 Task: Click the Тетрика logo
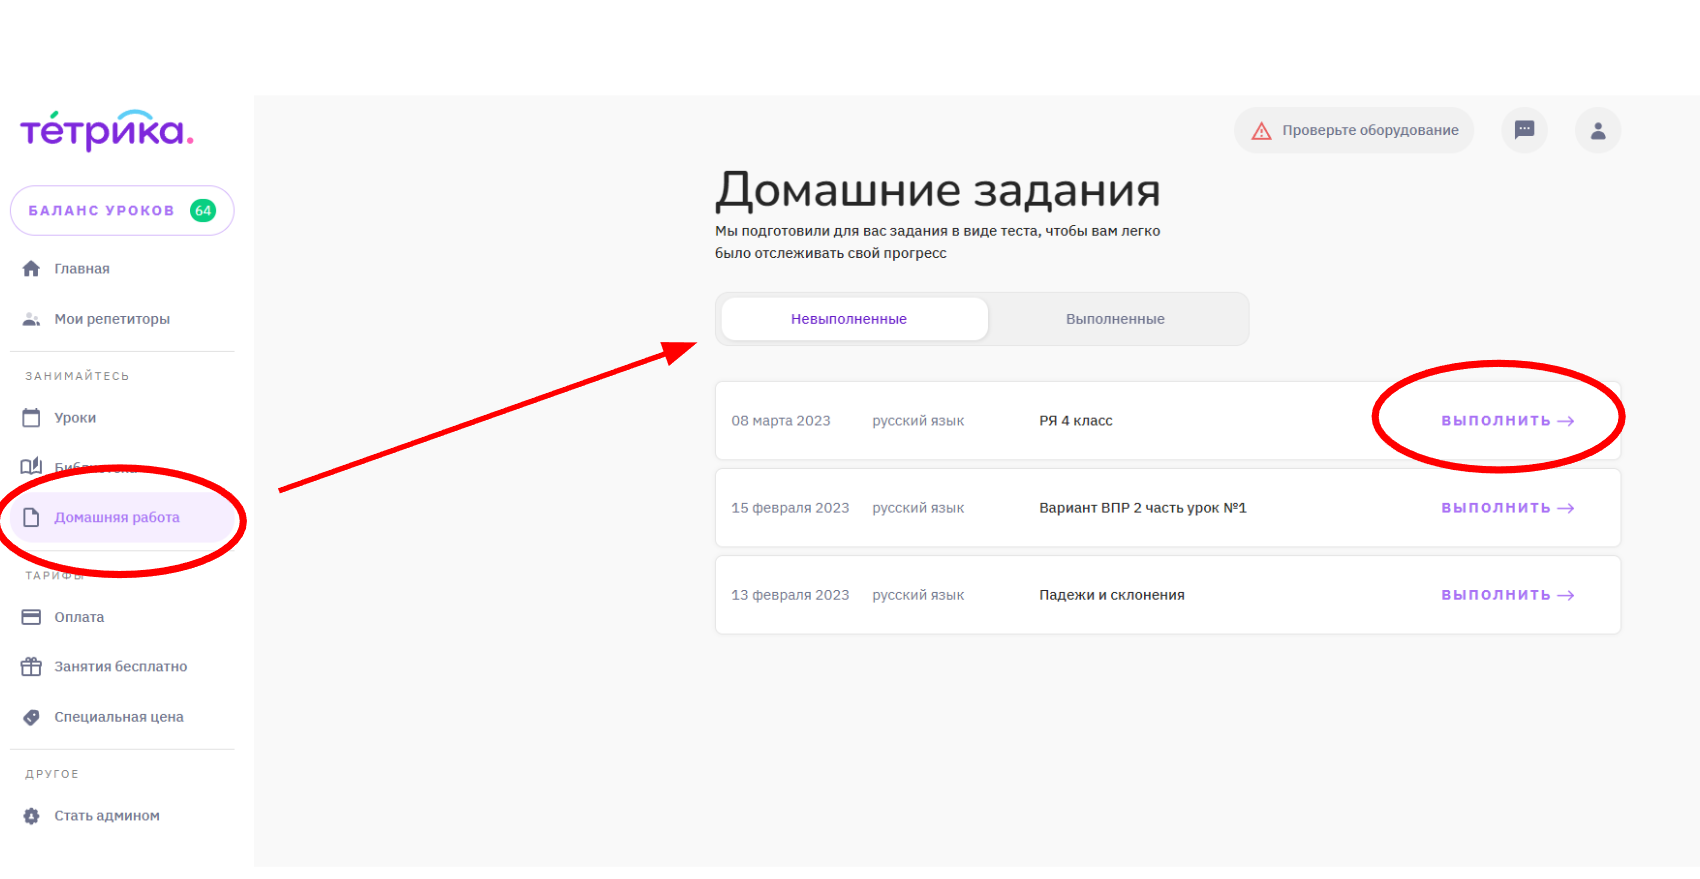(107, 131)
